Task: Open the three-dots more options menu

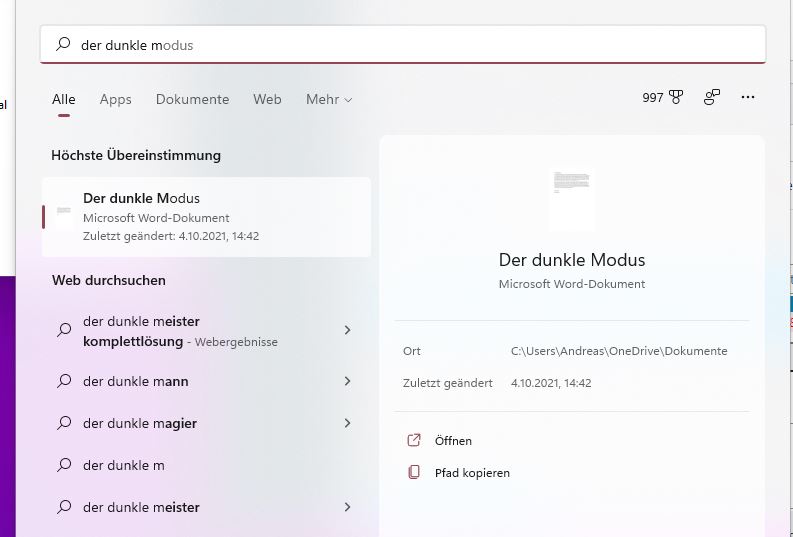Action: [747, 97]
